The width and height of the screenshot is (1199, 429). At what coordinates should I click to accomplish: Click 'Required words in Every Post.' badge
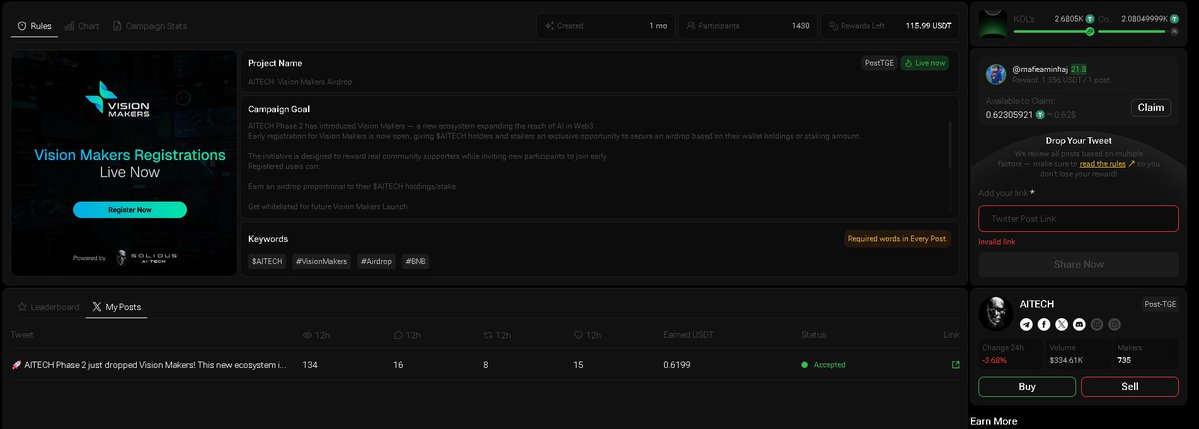(898, 239)
